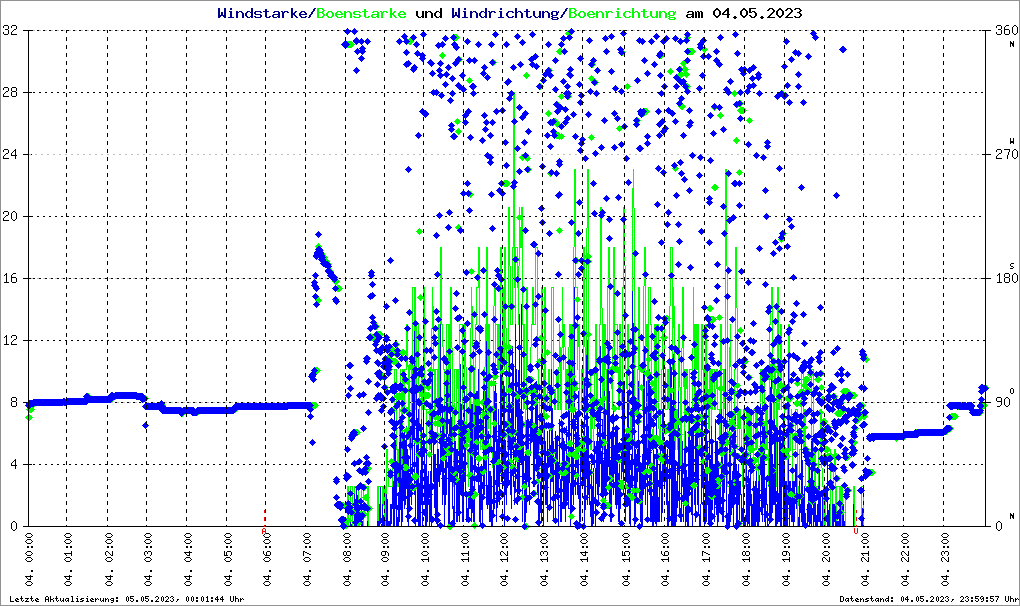The image size is (1020, 606).
Task: Click left axis value 24
Action: [10, 154]
